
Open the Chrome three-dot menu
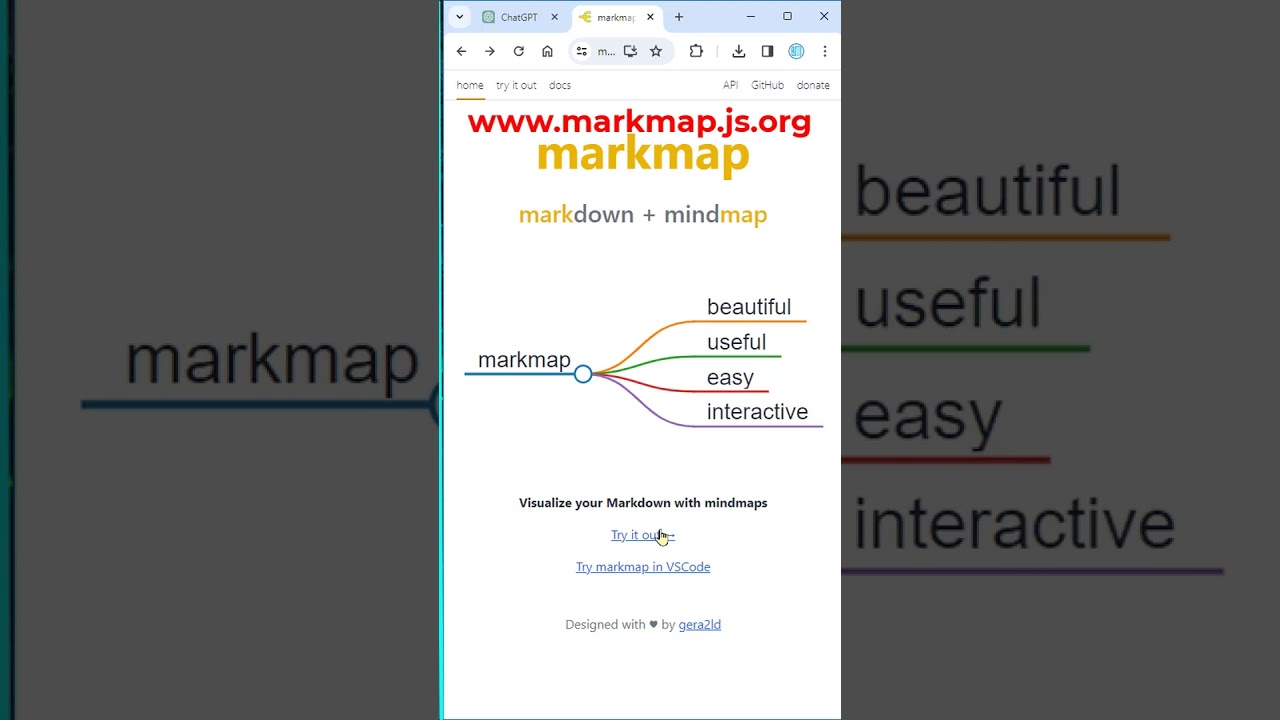[824, 51]
